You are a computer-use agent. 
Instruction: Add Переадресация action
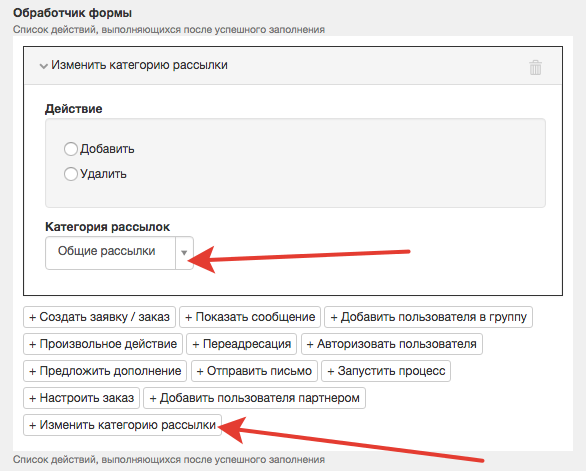[x=241, y=344]
